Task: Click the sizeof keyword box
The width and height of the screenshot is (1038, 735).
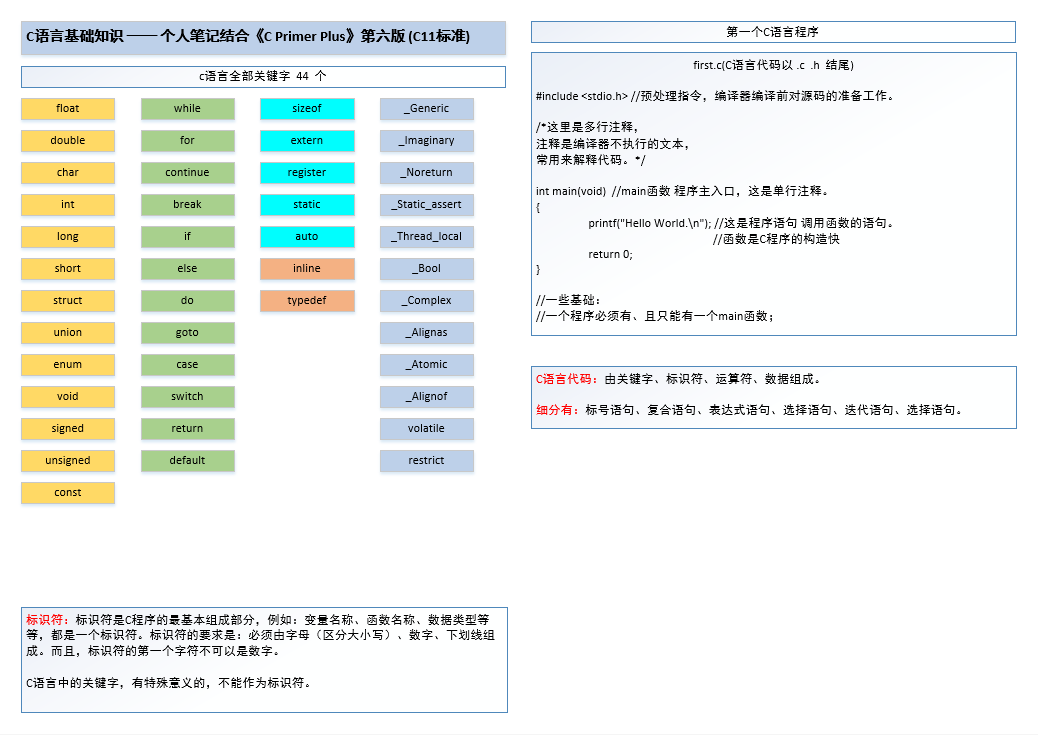Action: pos(307,109)
